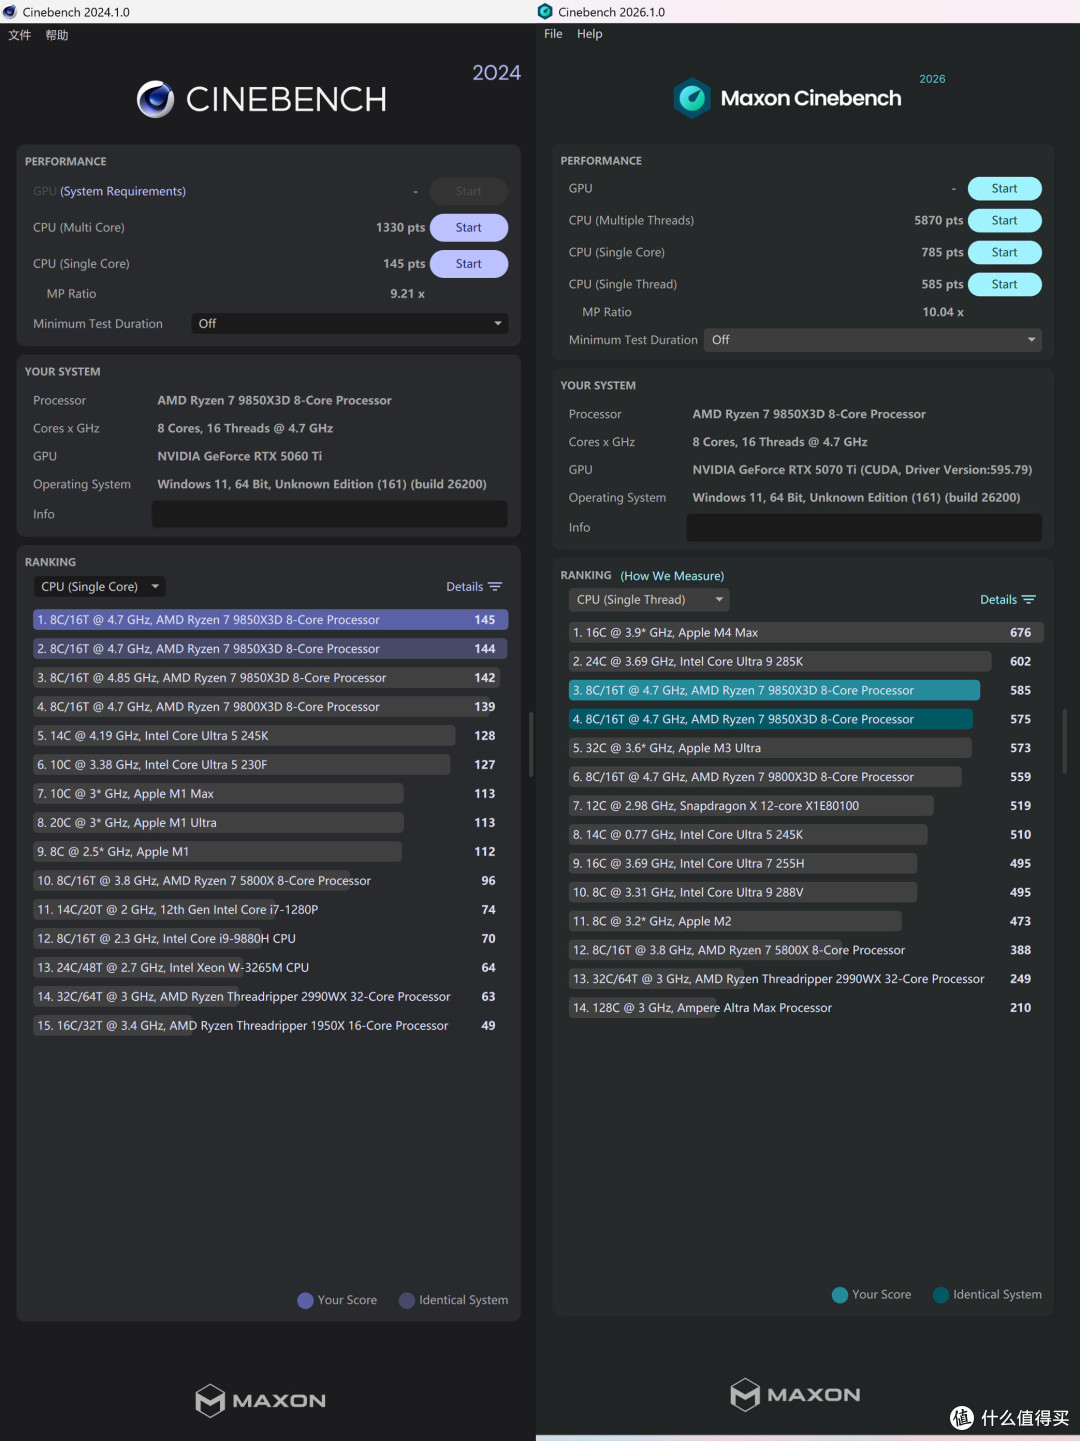Viewport: 1080px width, 1441px height.
Task: Select the Intel Core Ultra 7 255H row
Action: [x=806, y=864]
